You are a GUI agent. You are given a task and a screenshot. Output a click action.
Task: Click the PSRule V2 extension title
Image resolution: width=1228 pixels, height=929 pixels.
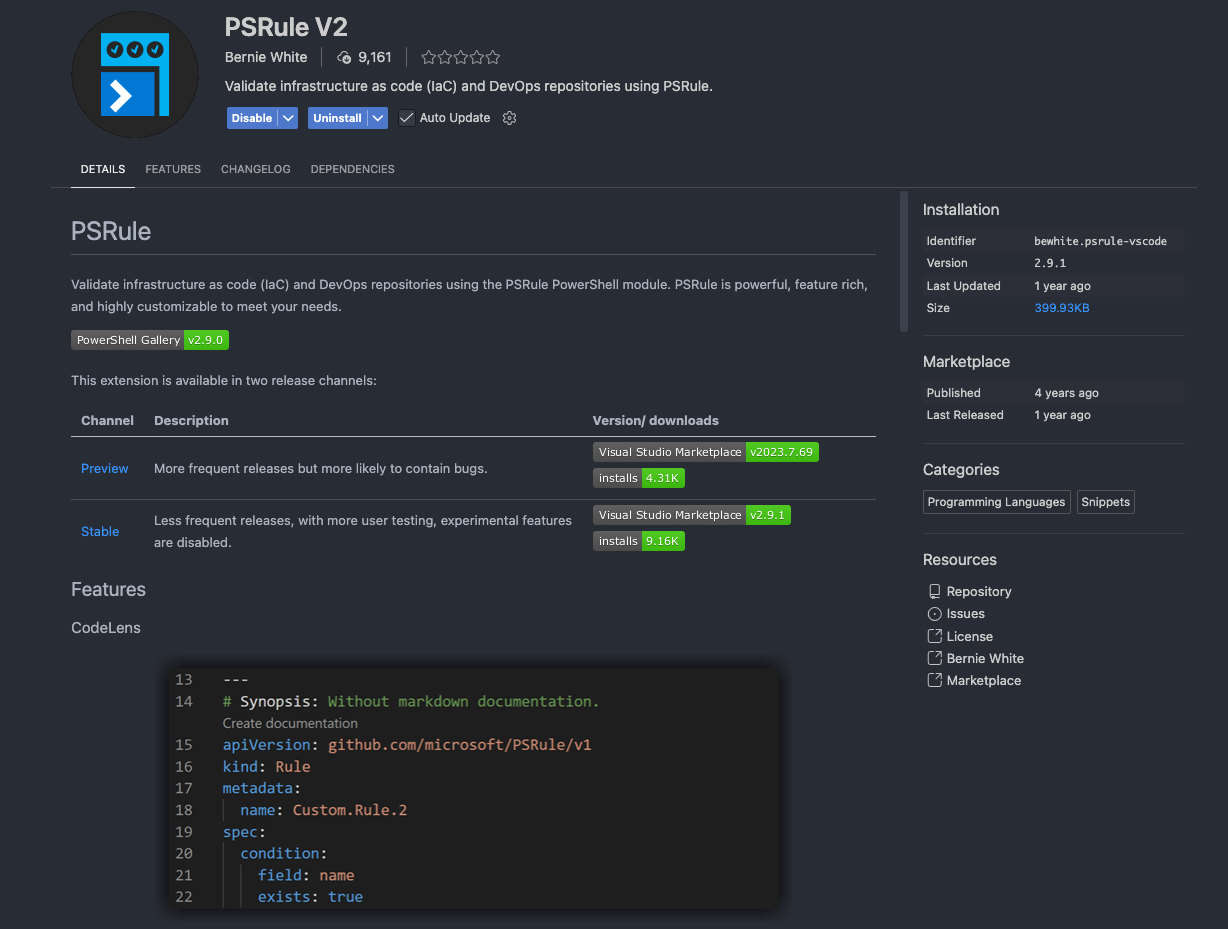(x=286, y=26)
